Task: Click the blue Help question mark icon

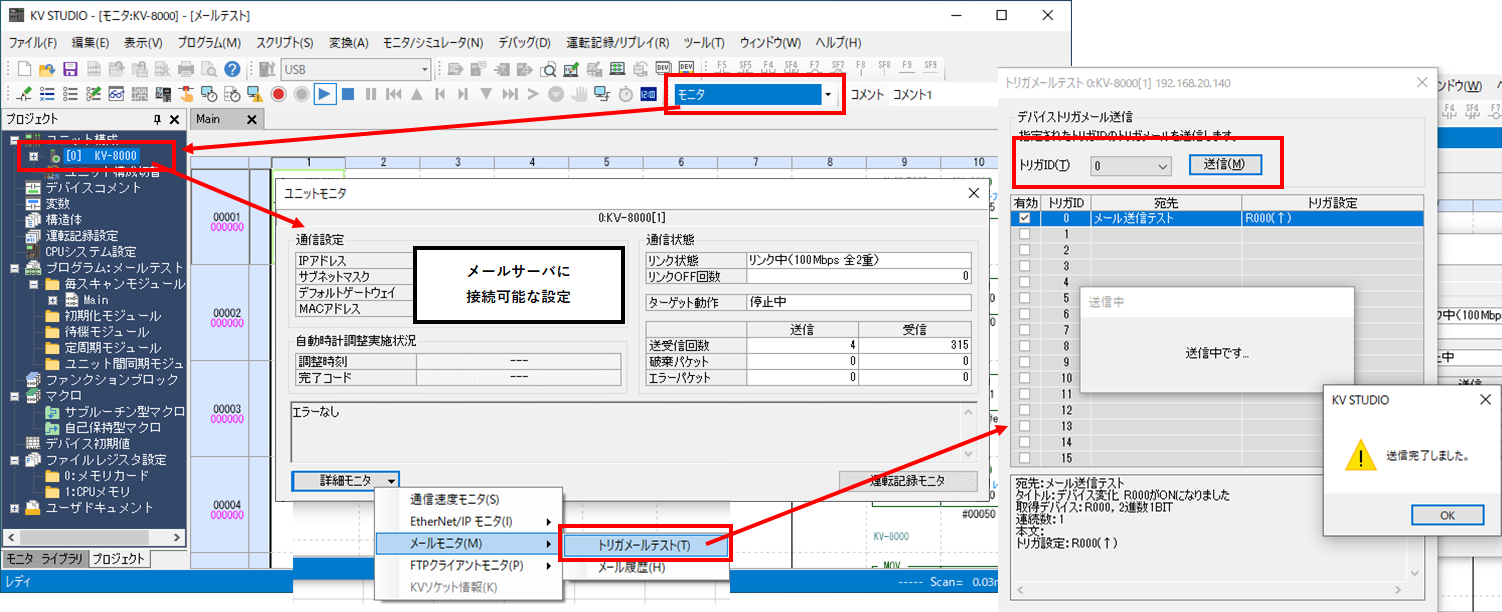Action: tap(232, 69)
